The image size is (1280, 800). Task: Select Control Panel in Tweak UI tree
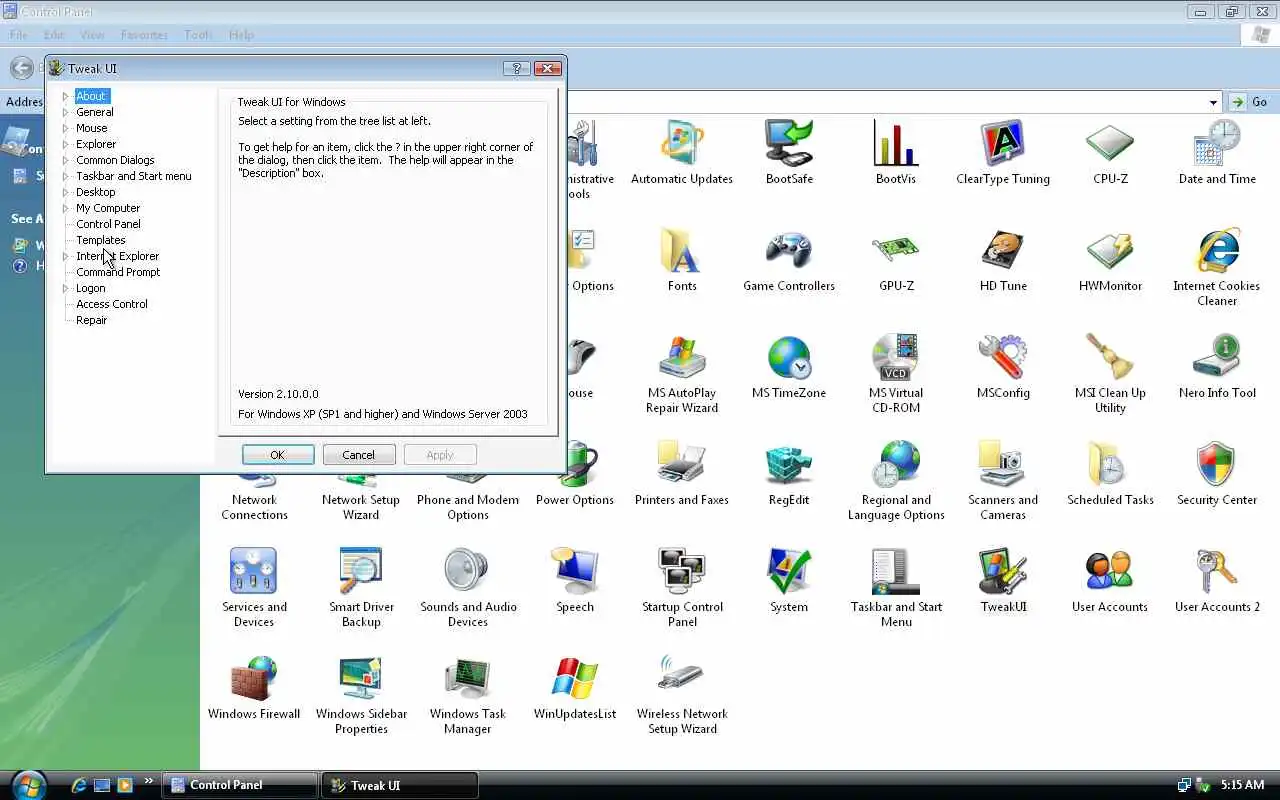click(x=108, y=224)
